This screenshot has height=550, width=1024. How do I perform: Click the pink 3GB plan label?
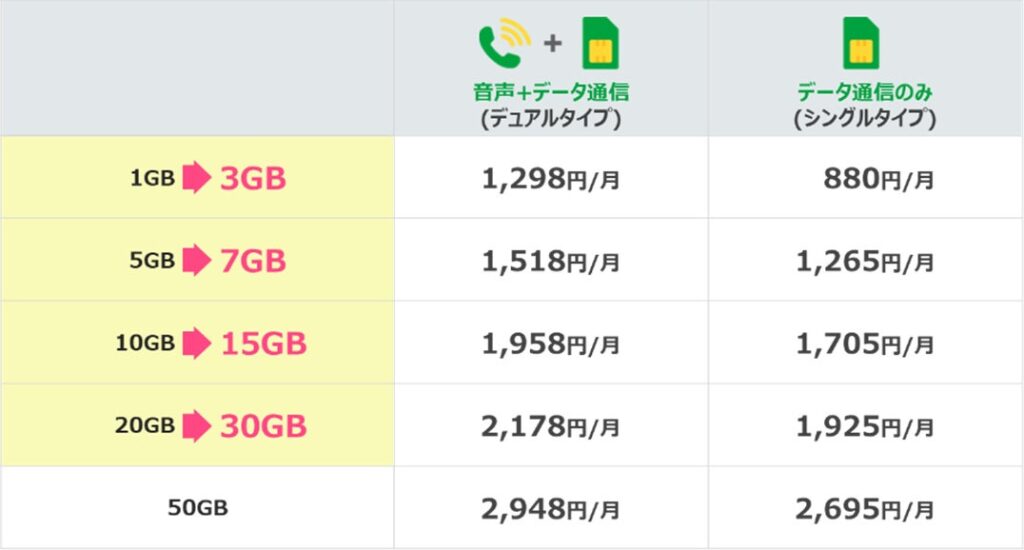(x=253, y=179)
